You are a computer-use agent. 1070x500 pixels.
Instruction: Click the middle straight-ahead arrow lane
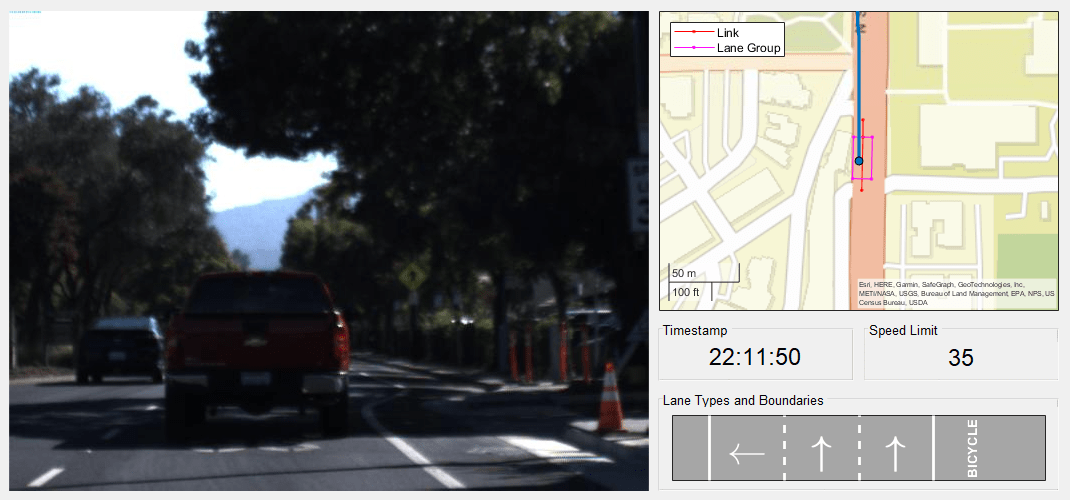822,454
